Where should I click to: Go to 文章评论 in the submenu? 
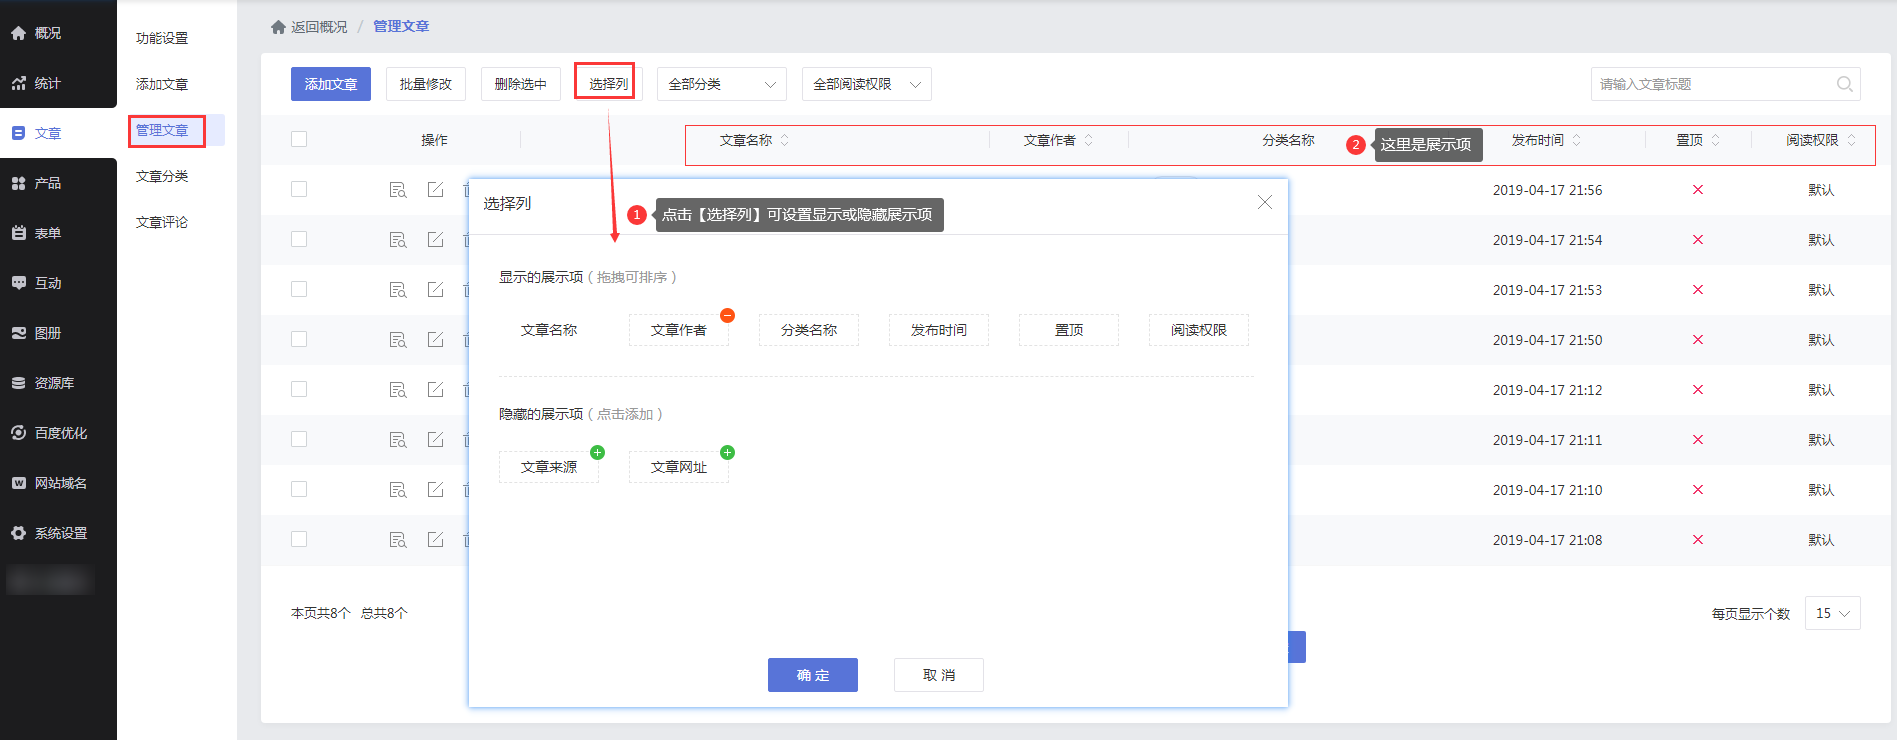(162, 222)
